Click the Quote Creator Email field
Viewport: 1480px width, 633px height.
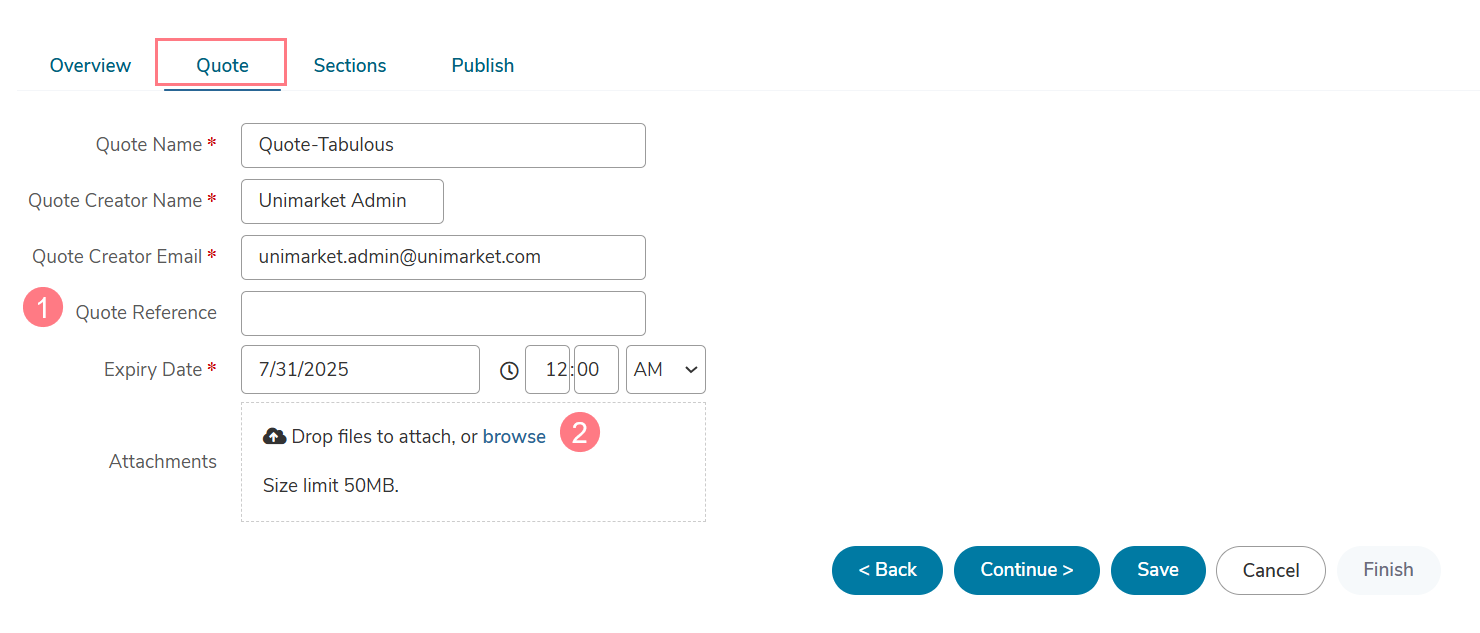tap(443, 257)
